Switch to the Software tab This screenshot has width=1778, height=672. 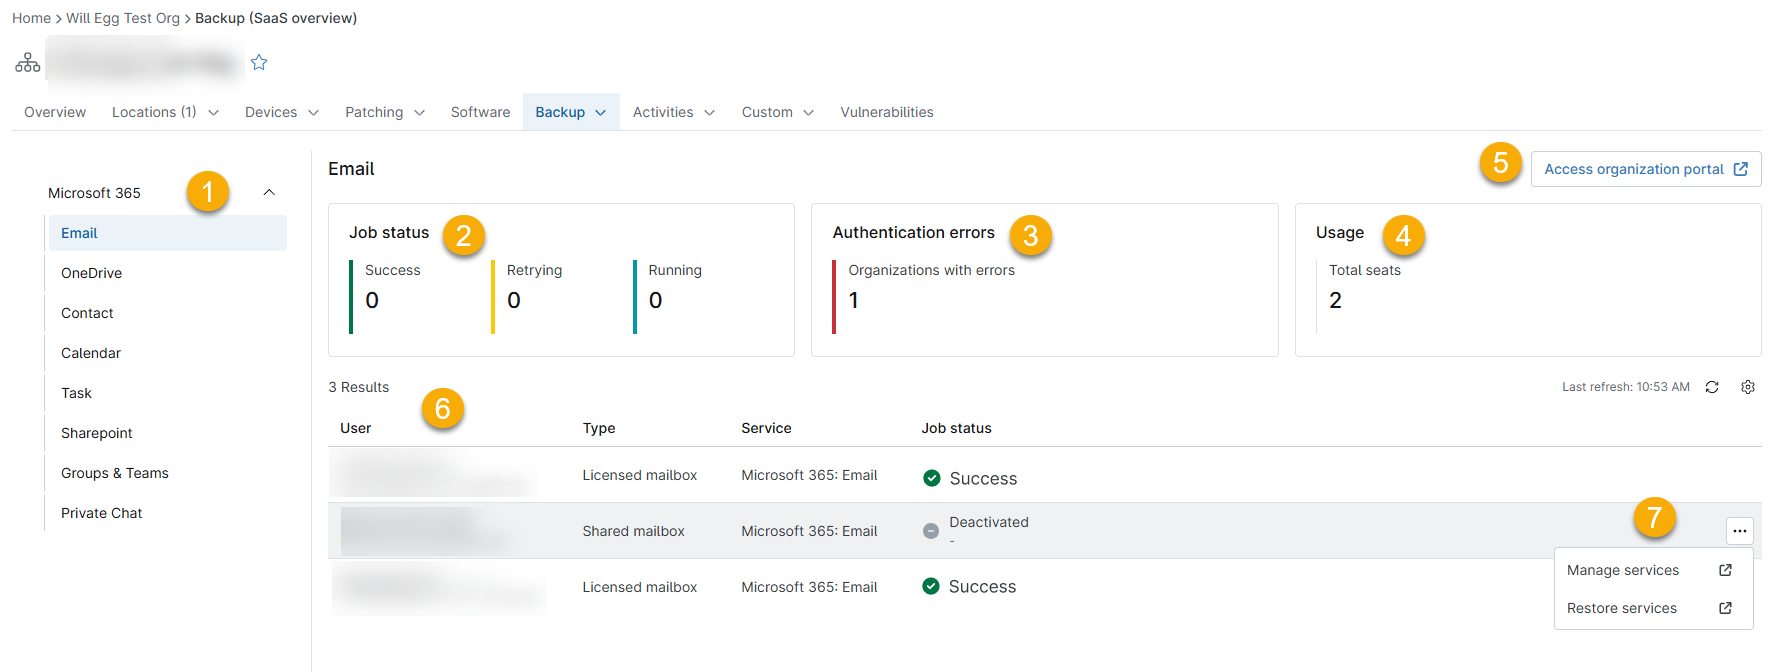coord(480,112)
